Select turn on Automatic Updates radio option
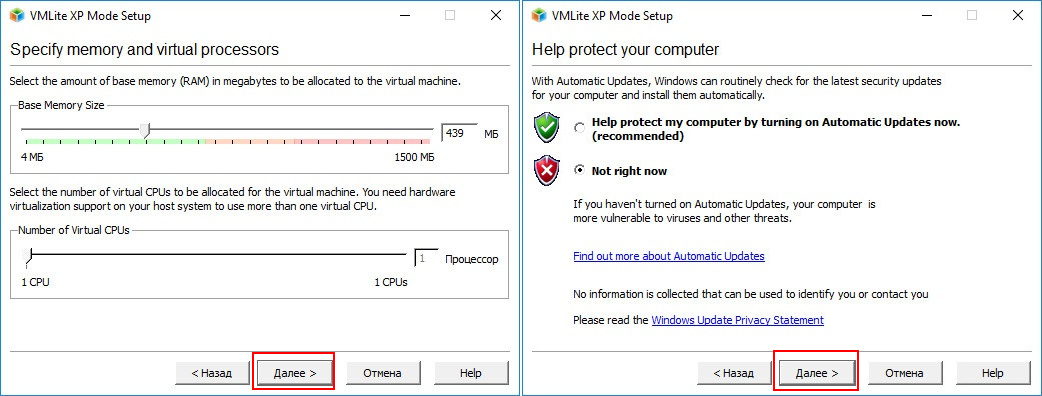1042x396 pixels. [579, 128]
